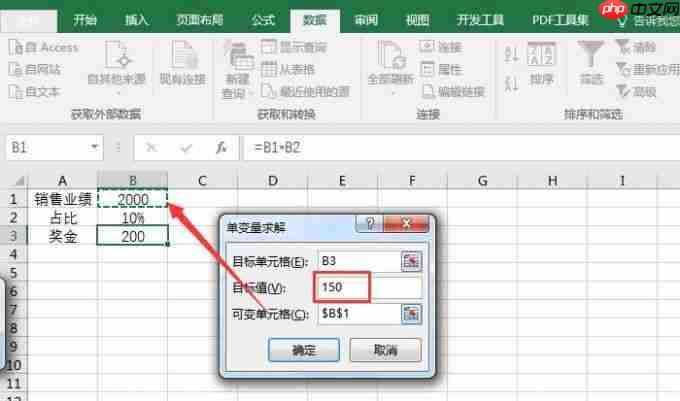Open the PDF工具集 tab
680x401 pixels.
(560, 20)
